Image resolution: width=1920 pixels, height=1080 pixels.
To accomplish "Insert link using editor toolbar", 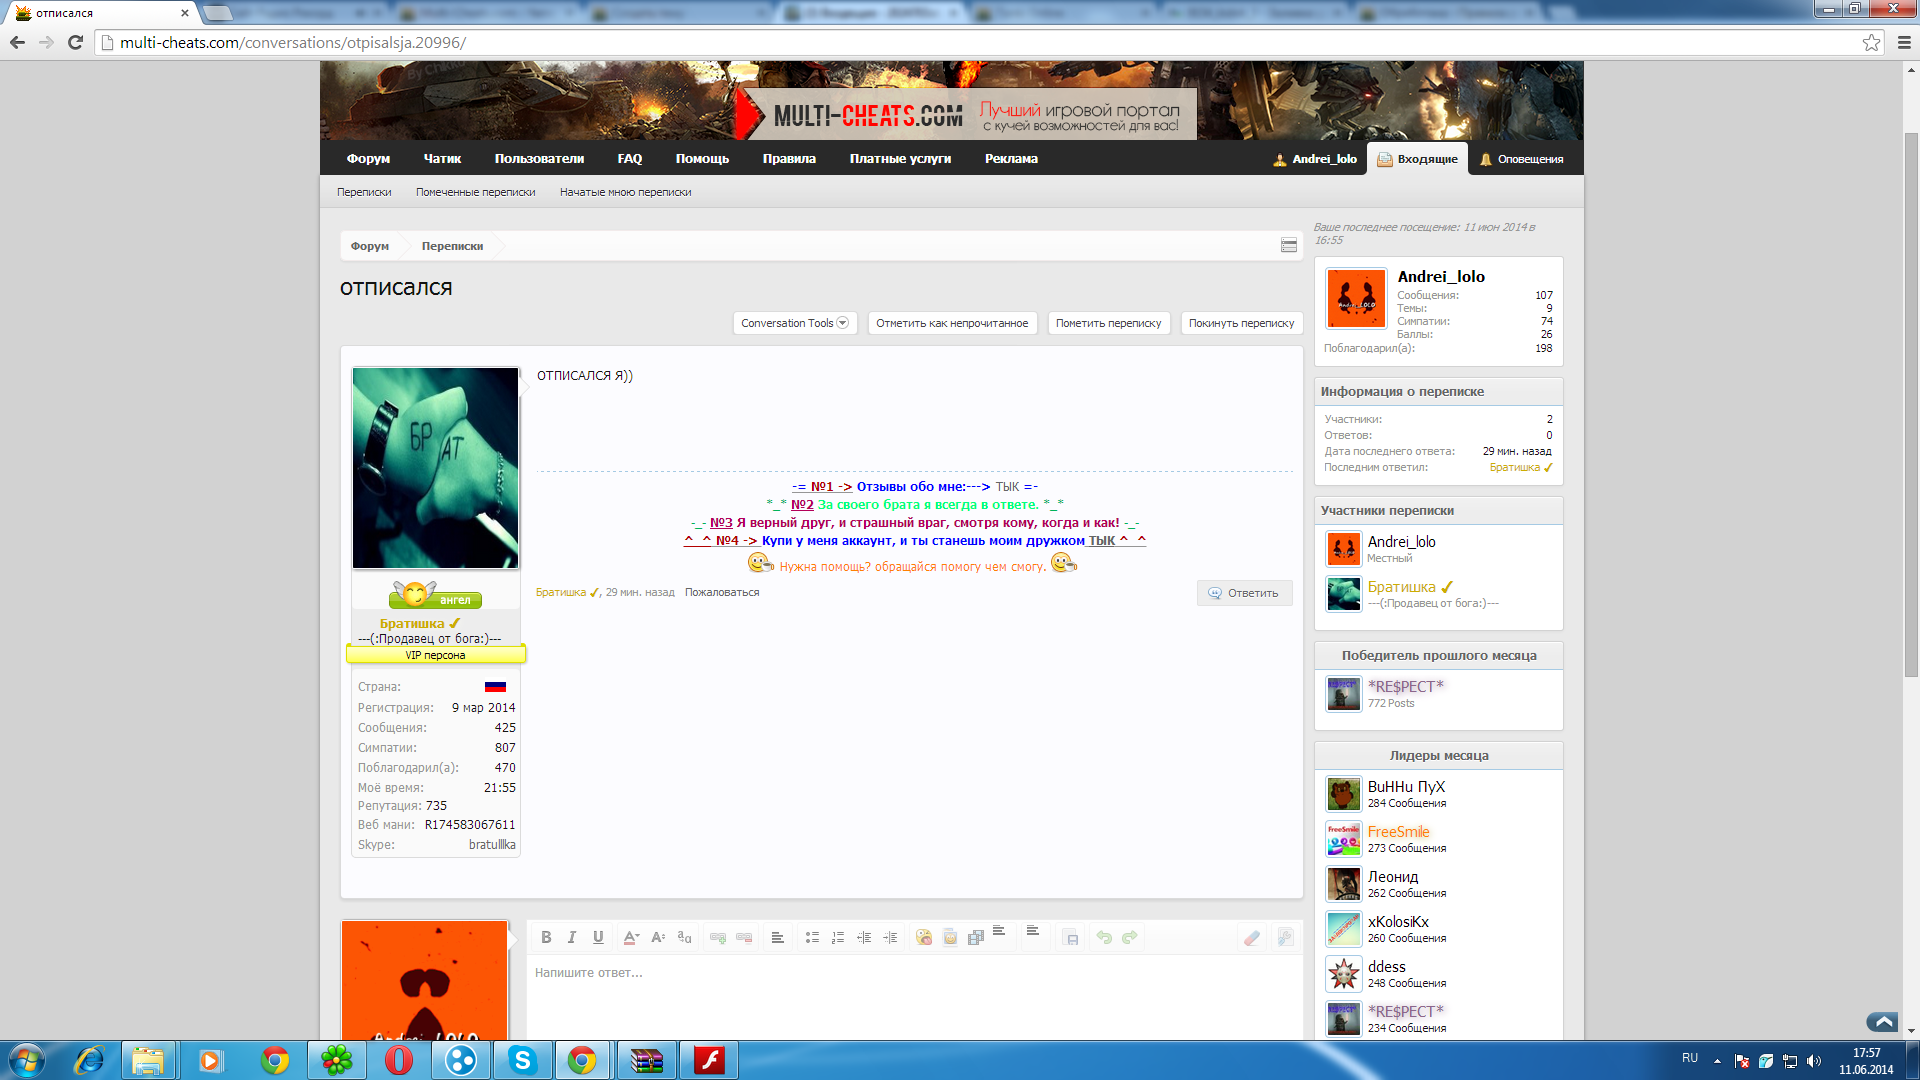I will (718, 937).
